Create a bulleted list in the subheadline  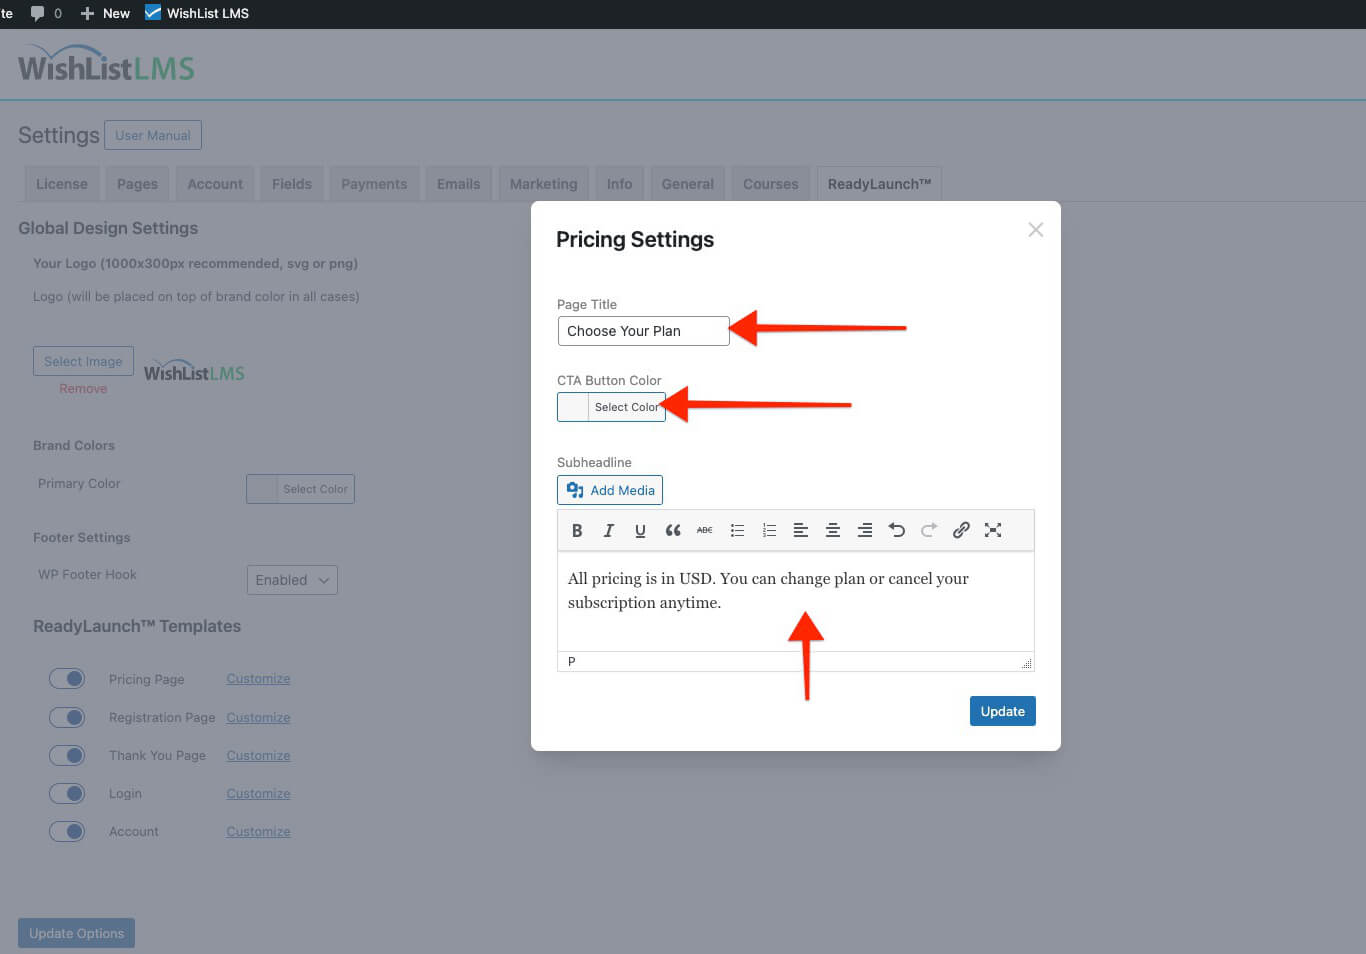[x=737, y=530]
